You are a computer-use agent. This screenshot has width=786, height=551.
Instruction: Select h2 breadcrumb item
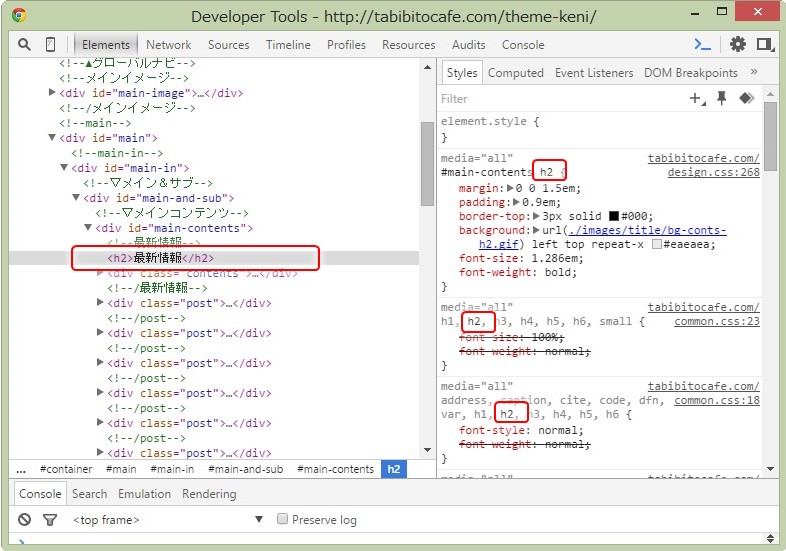tap(394, 469)
